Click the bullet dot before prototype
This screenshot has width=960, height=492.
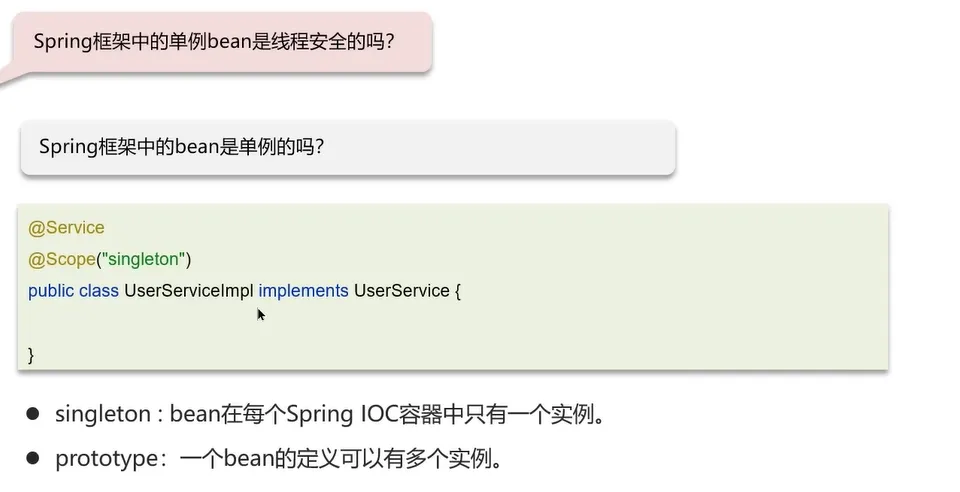coord(33,458)
